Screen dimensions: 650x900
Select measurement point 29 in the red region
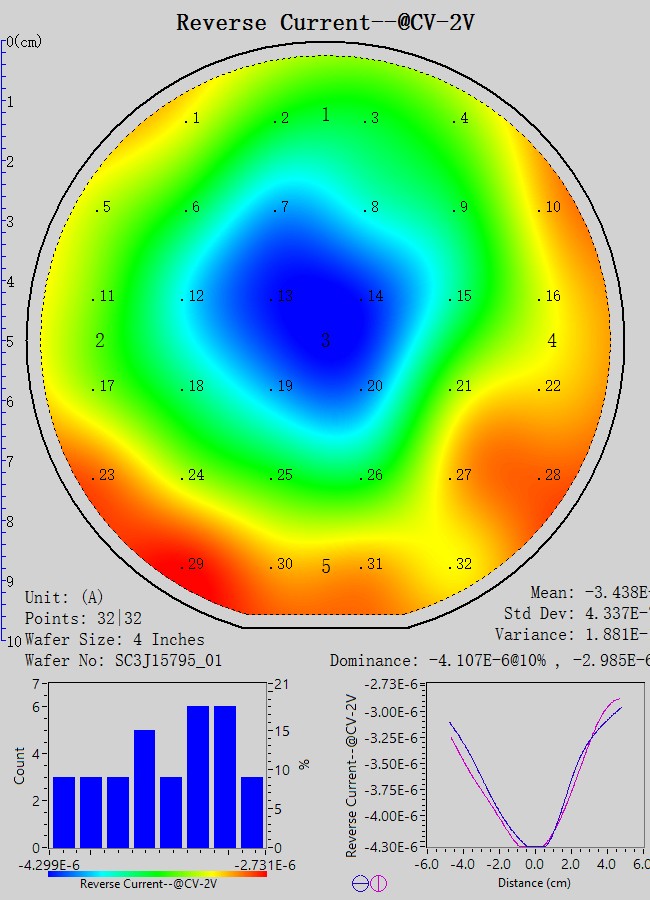(x=193, y=564)
